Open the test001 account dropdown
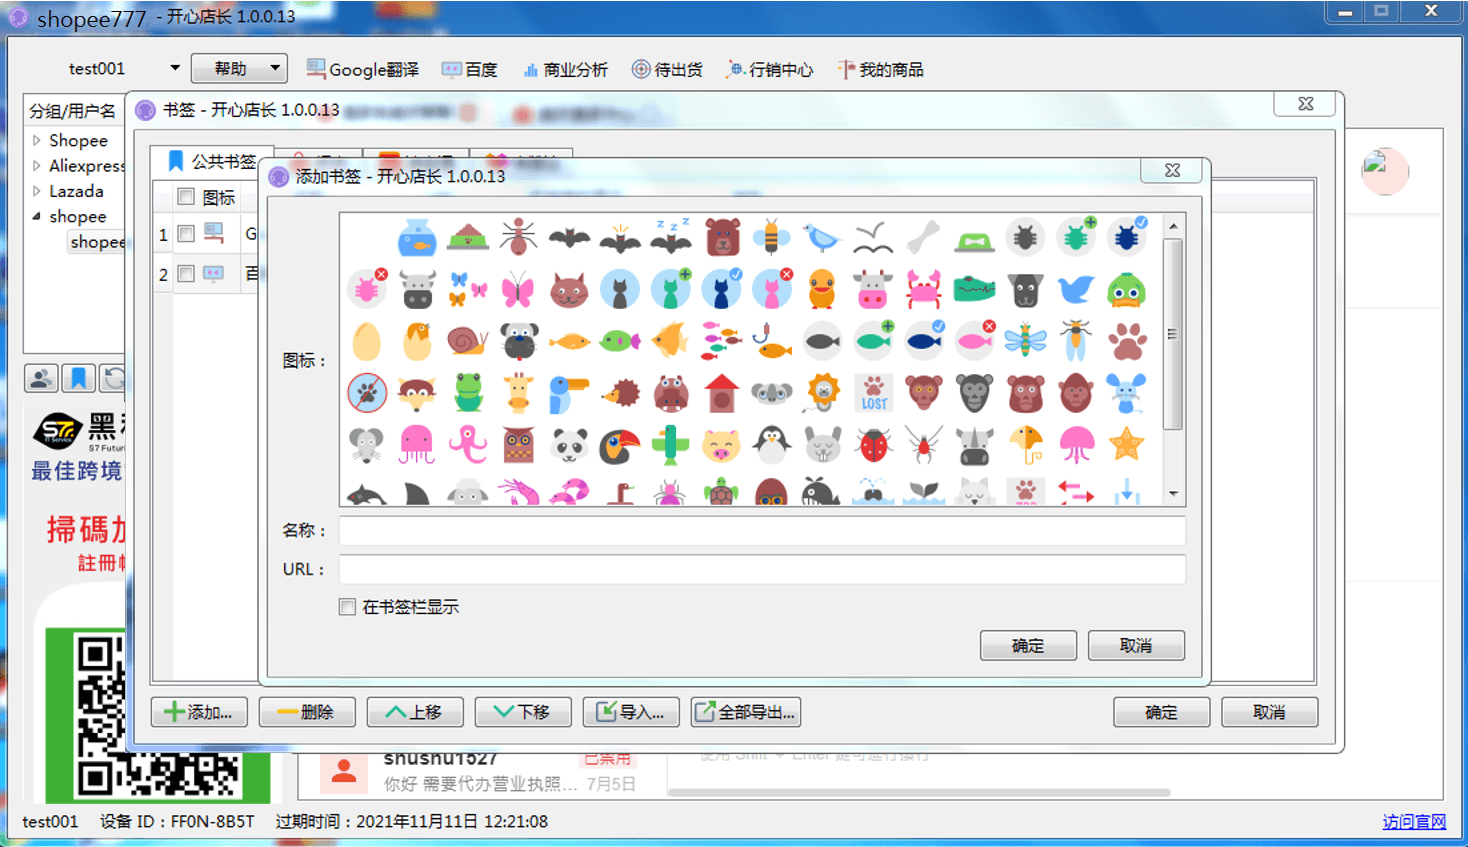 [x=175, y=69]
